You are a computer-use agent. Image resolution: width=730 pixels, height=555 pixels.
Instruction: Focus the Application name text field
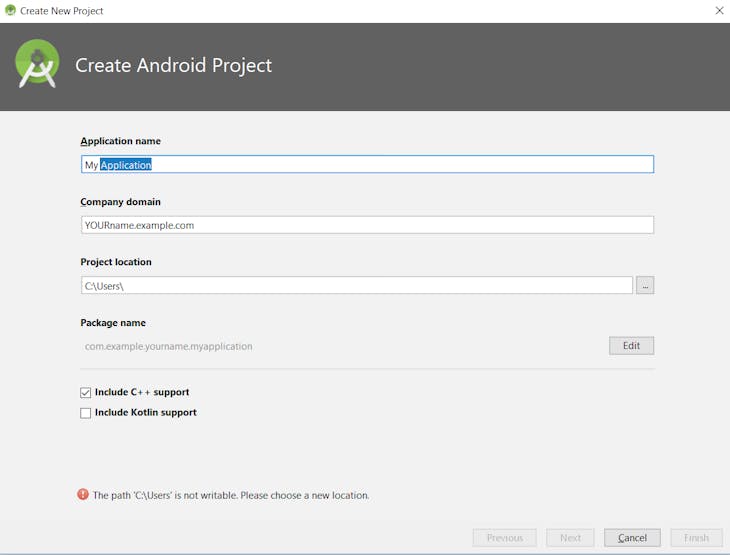click(367, 164)
